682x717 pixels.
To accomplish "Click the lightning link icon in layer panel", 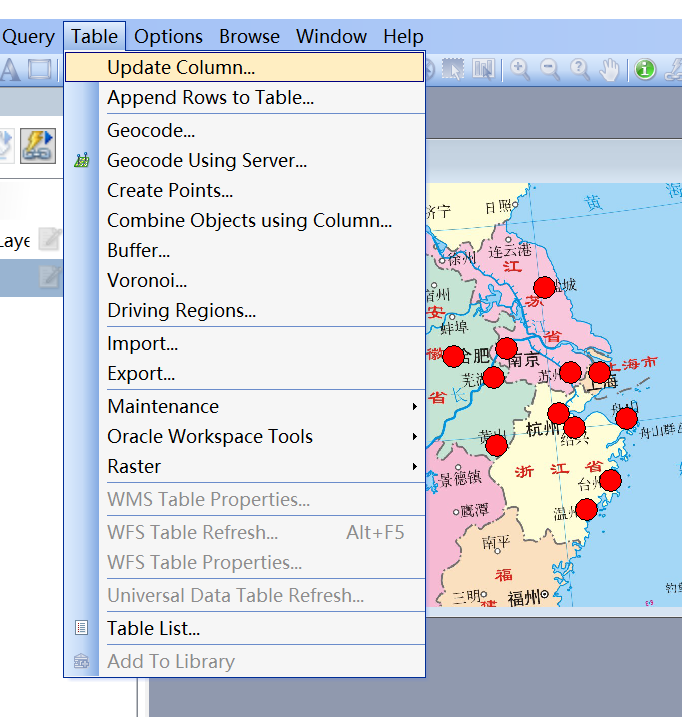I will [37, 145].
